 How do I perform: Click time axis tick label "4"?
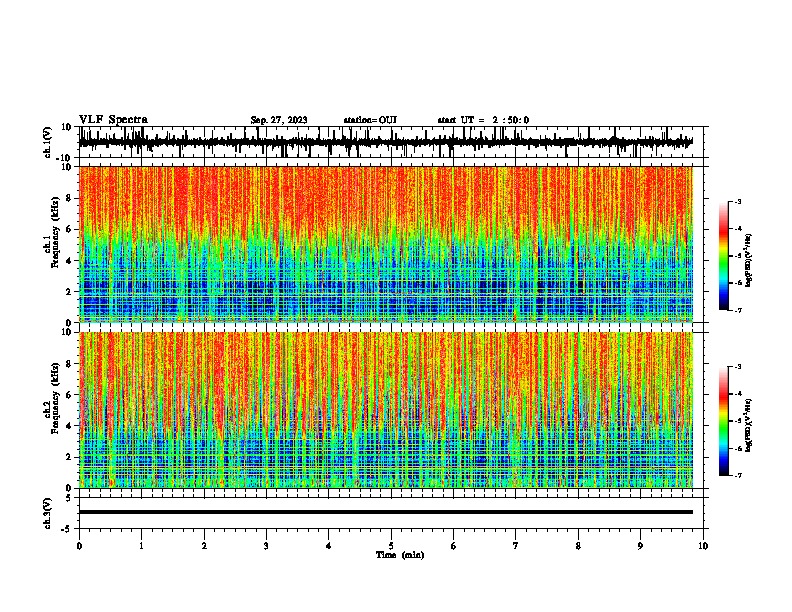click(x=328, y=546)
